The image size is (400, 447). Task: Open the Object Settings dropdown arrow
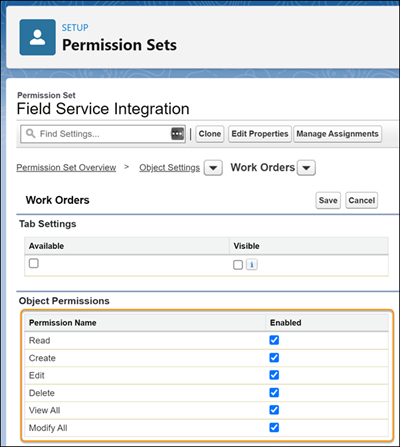click(213, 168)
